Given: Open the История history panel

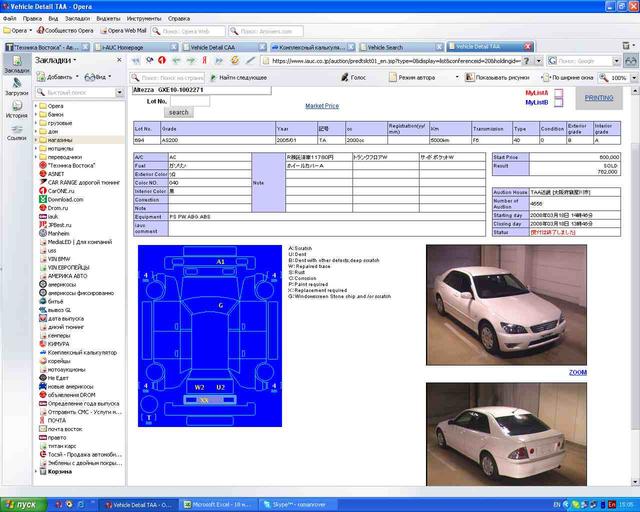Looking at the screenshot, I should coord(17,109).
